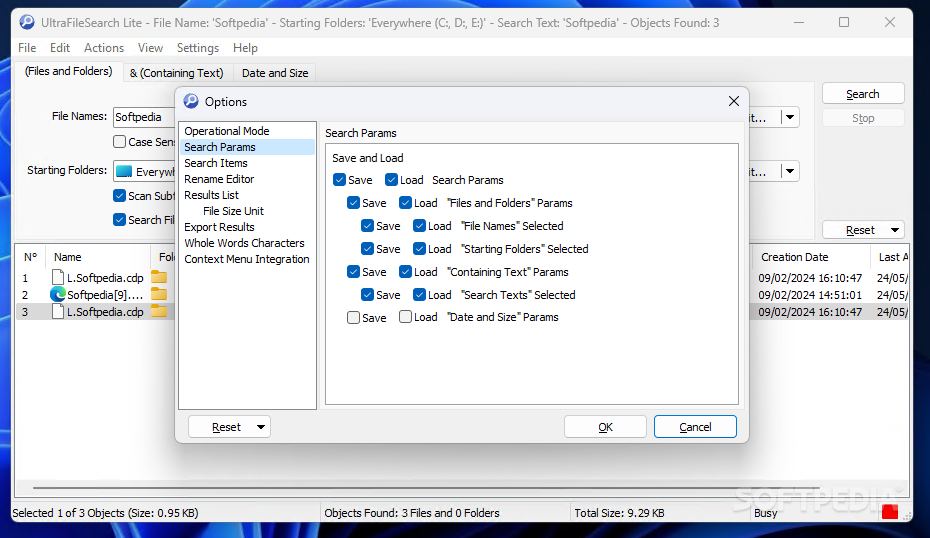This screenshot has width=930, height=538.
Task: Switch to Date and Size tab
Action: point(275,73)
